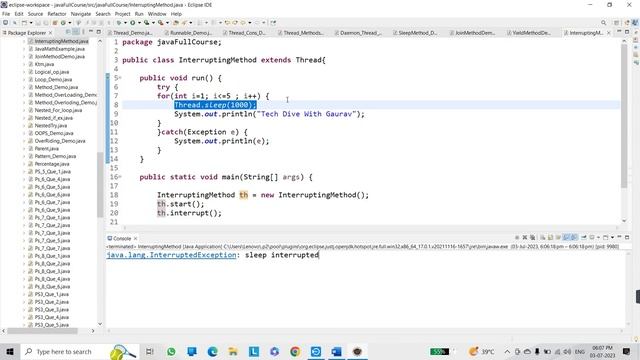Expand Pattern_Demo.java tree node
Image resolution: width=640 pixels, height=360 pixels.
(x=24, y=156)
